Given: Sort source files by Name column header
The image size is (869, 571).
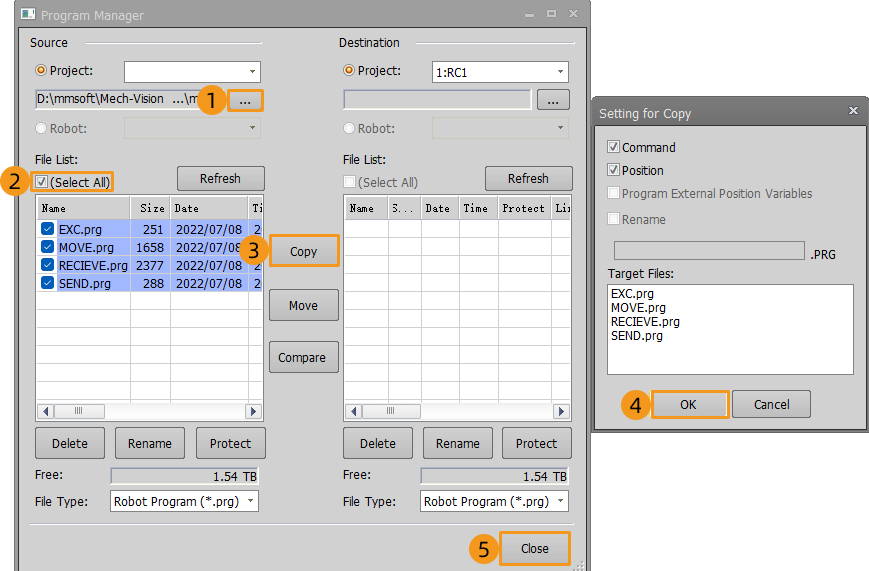Looking at the screenshot, I should [x=82, y=208].
